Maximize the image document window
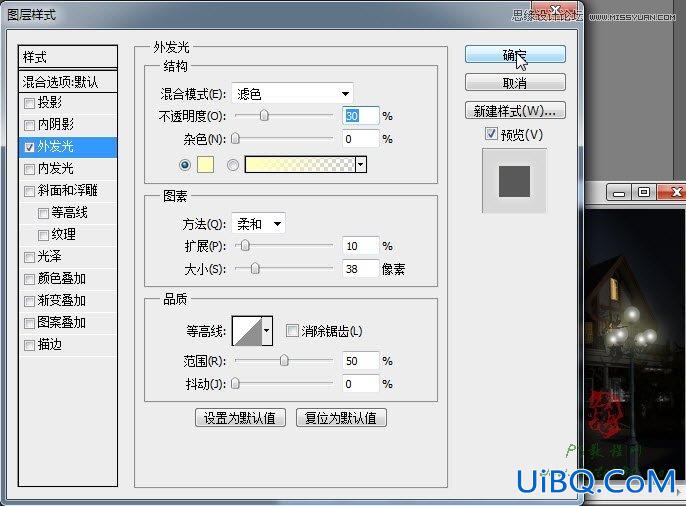Image resolution: width=686 pixels, height=506 pixels. click(644, 192)
